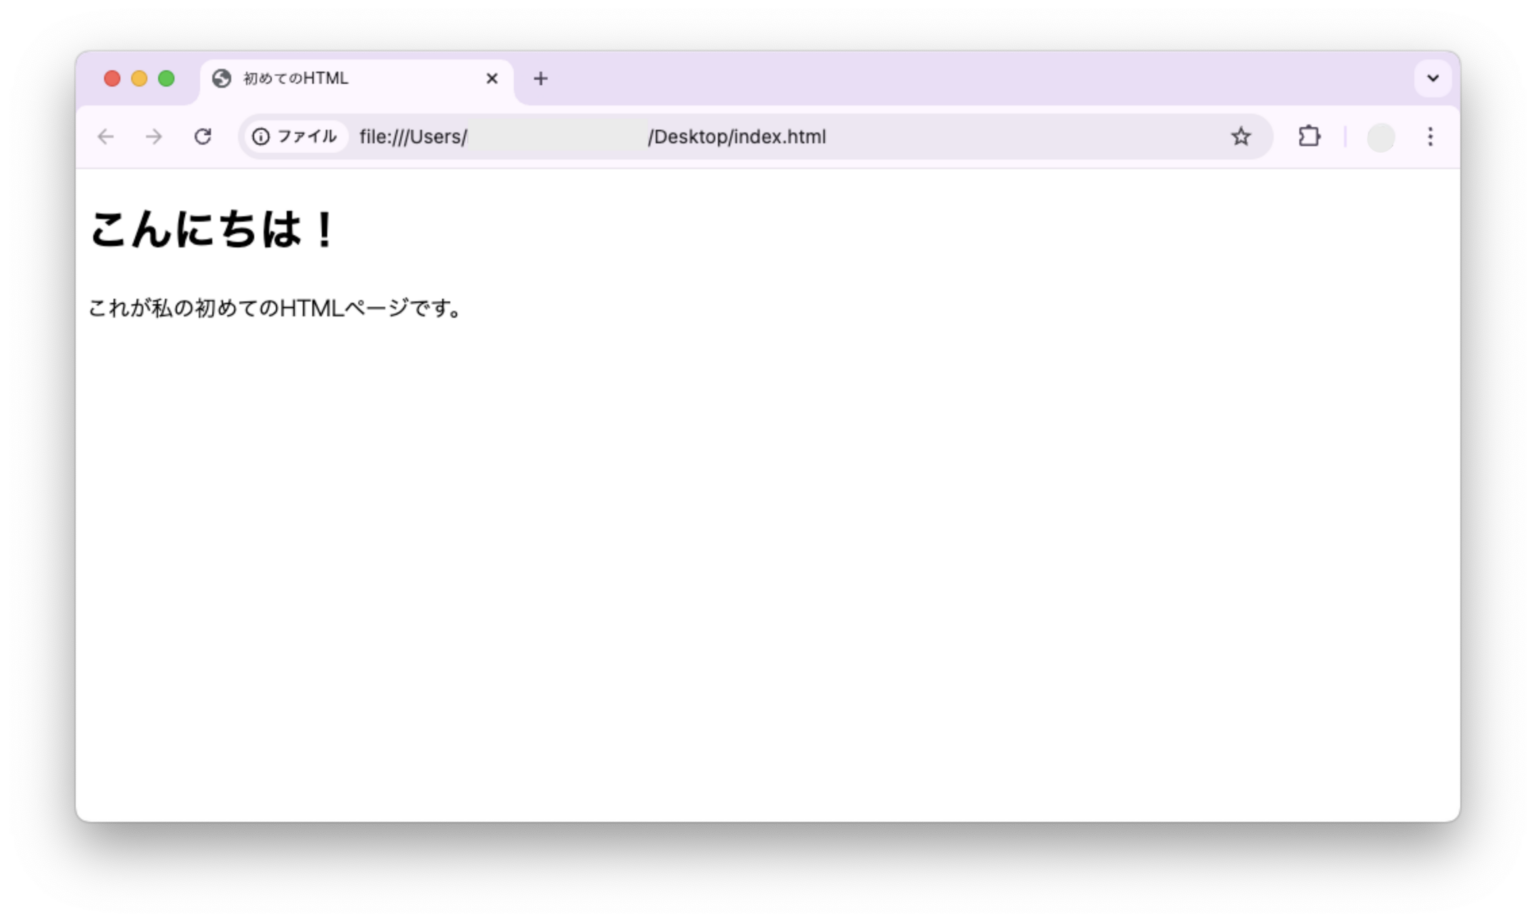Open Chrome's three-dot menu
The image size is (1536, 922).
click(1430, 137)
